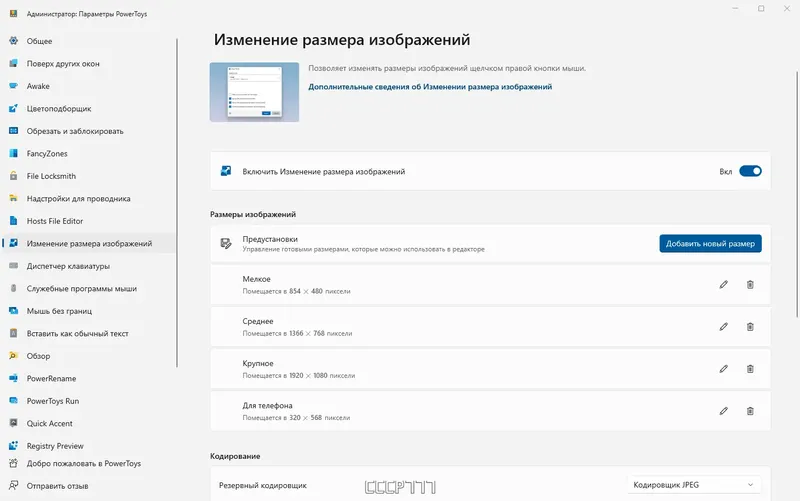Click the sidebar vertical scrollbar
Screen dimensions: 800x501
pos(177,200)
